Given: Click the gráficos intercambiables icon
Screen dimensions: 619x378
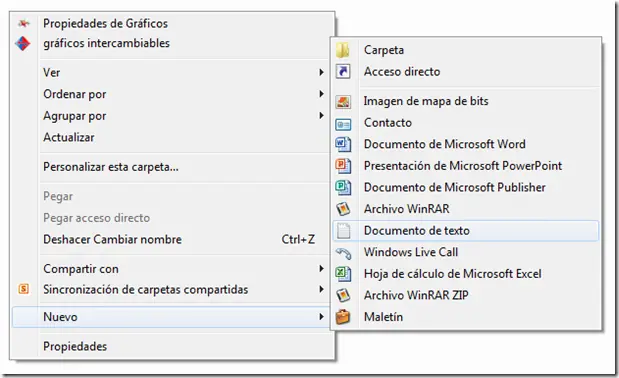Looking at the screenshot, I should [23, 43].
